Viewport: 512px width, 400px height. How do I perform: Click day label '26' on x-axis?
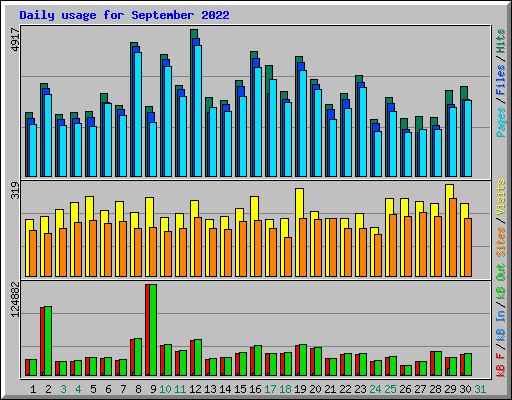click(x=405, y=389)
